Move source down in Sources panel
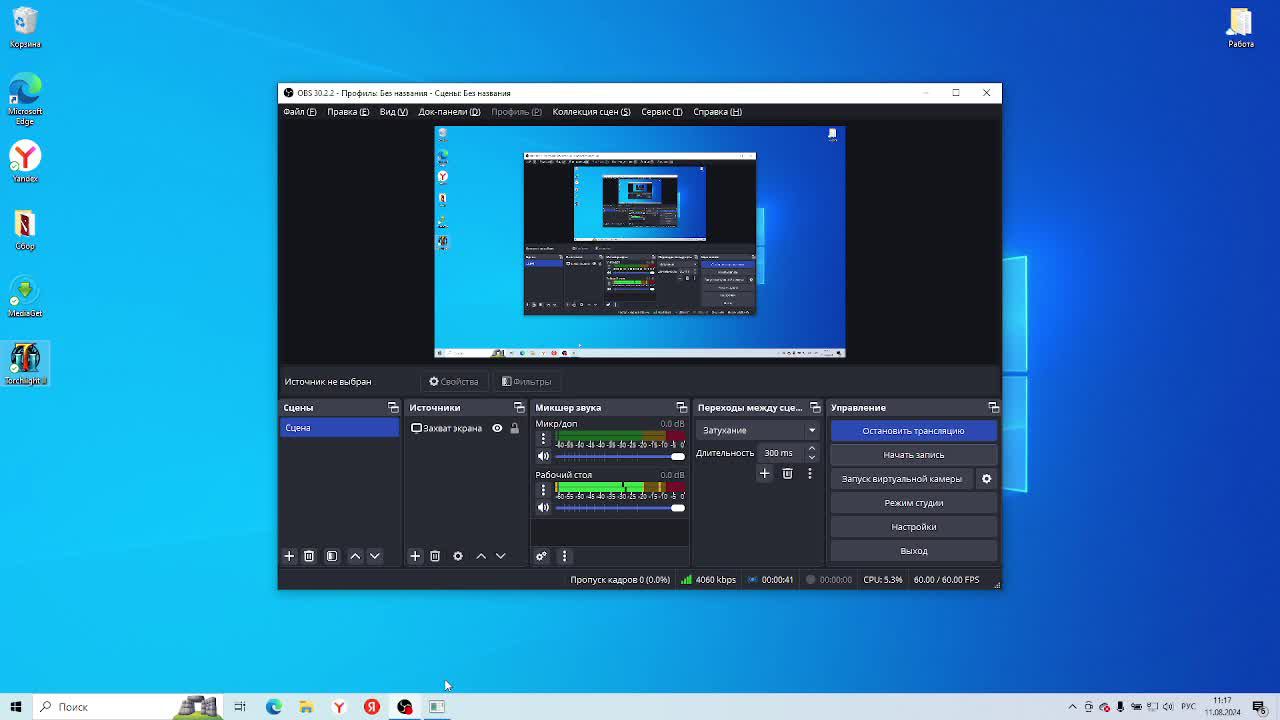Image resolution: width=1280 pixels, height=720 pixels. click(501, 556)
